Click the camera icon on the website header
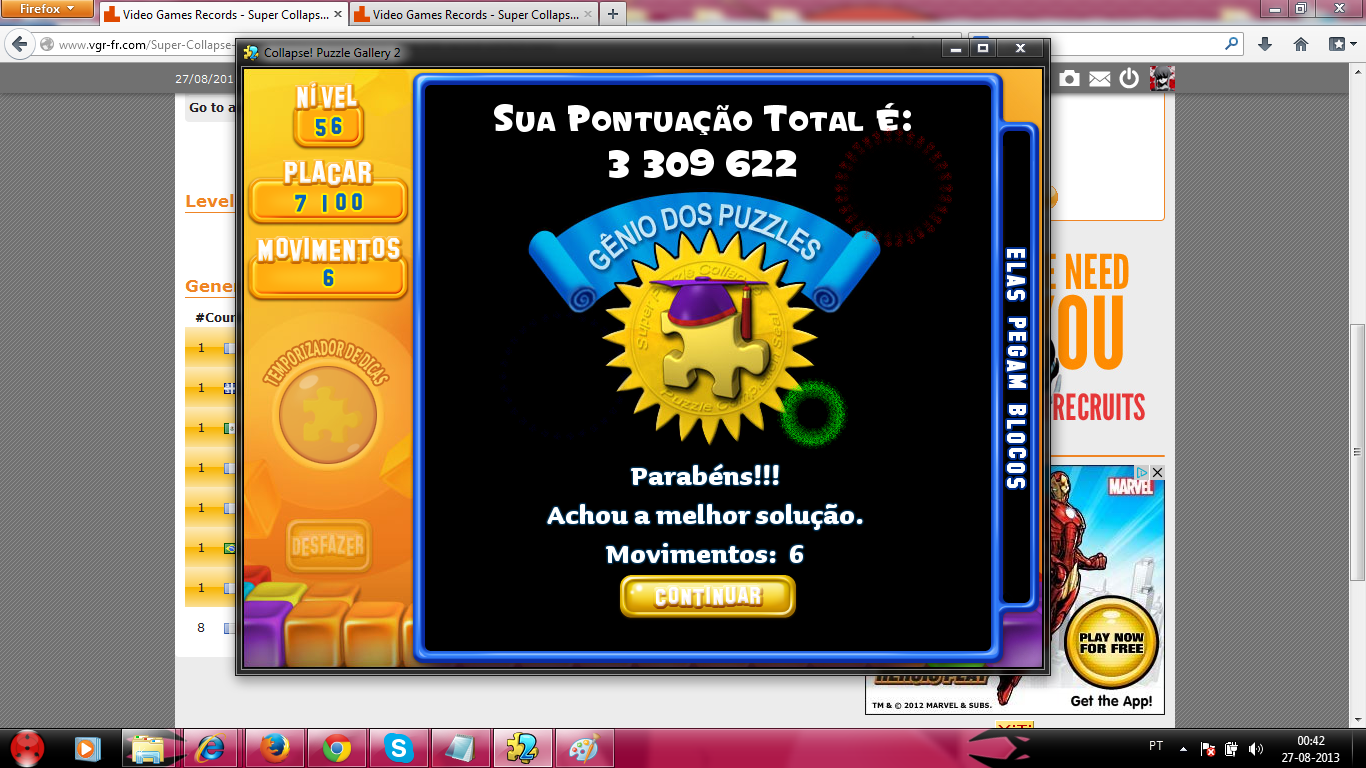The image size is (1366, 768). 1069,78
